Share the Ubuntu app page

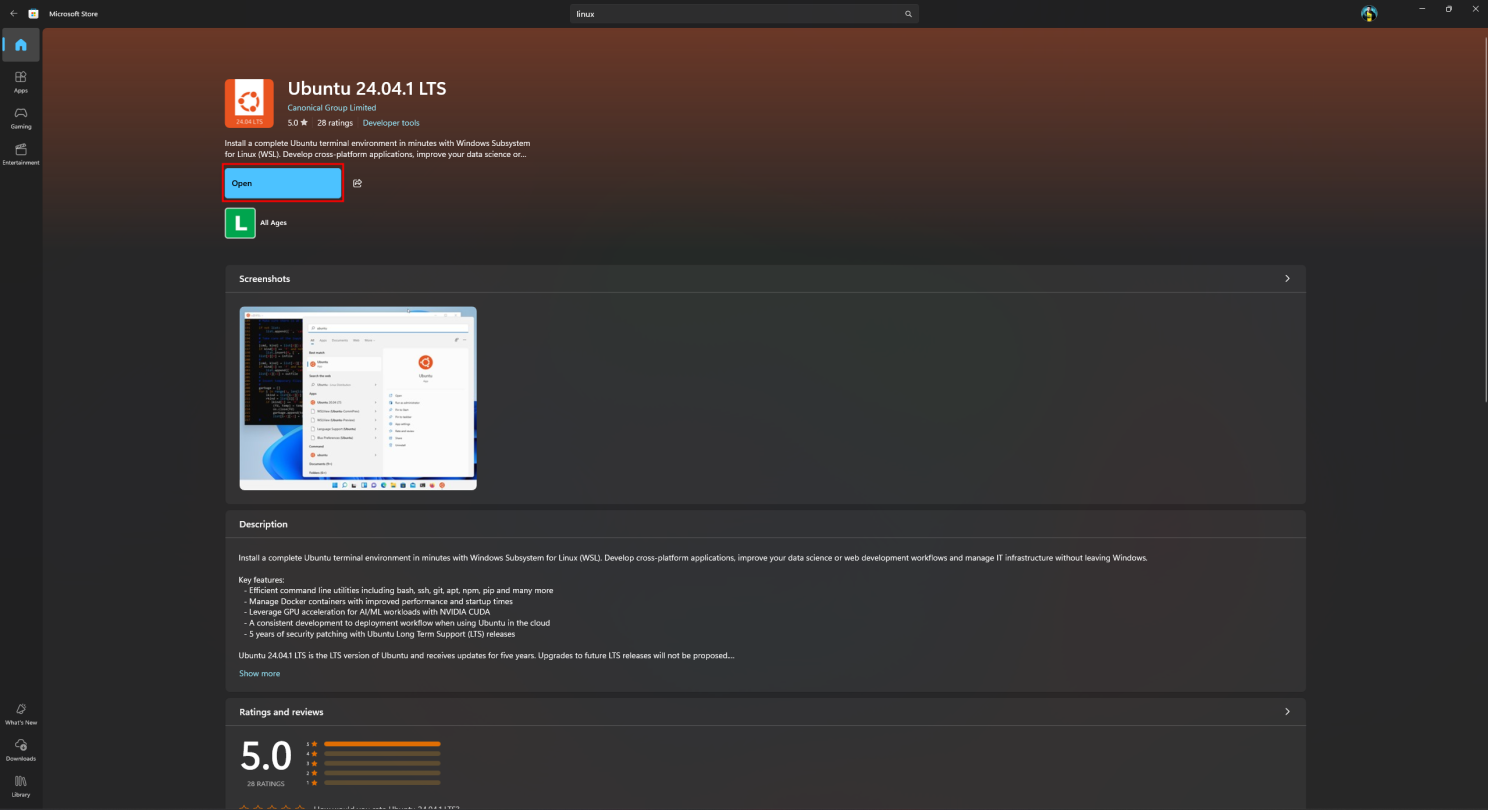[x=357, y=183]
